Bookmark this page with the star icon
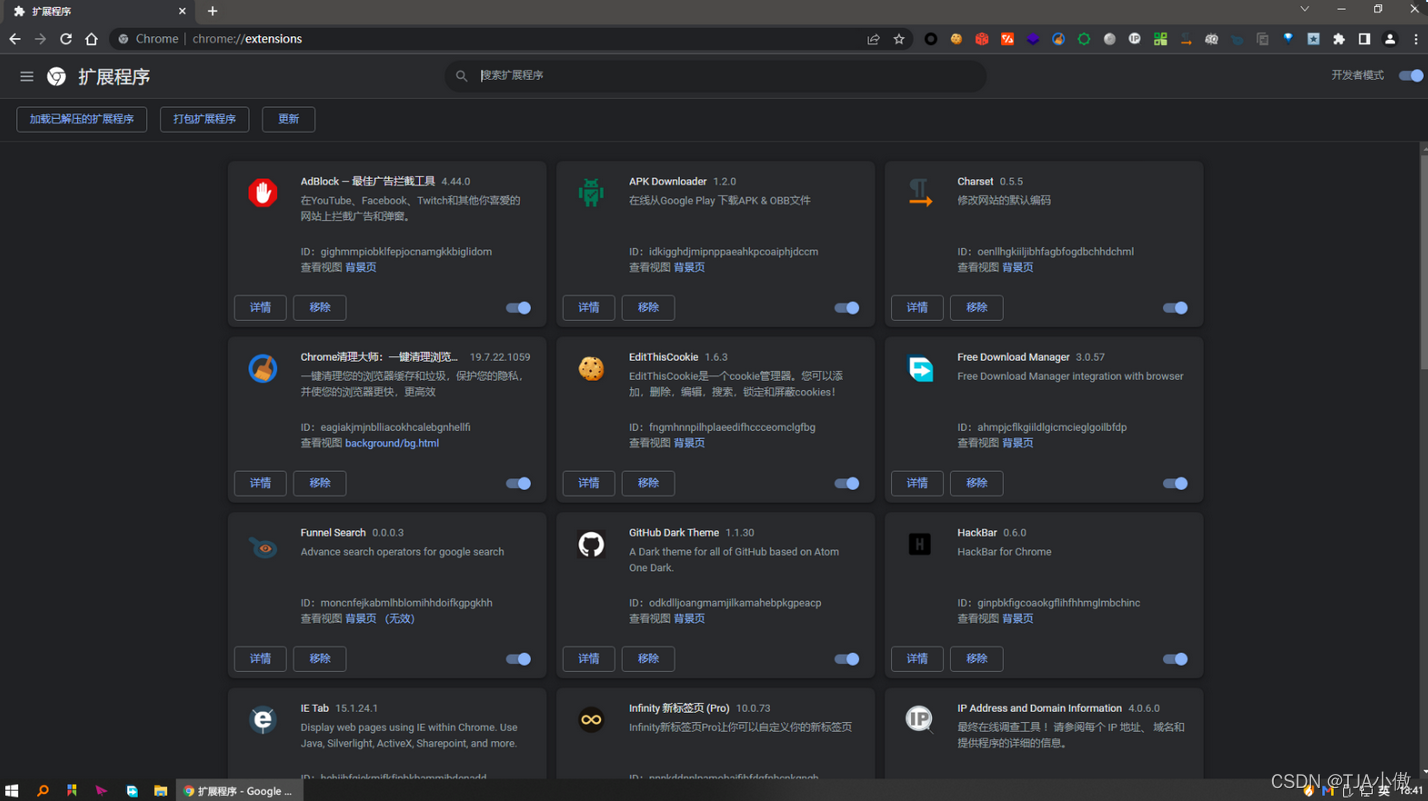 pos(899,39)
